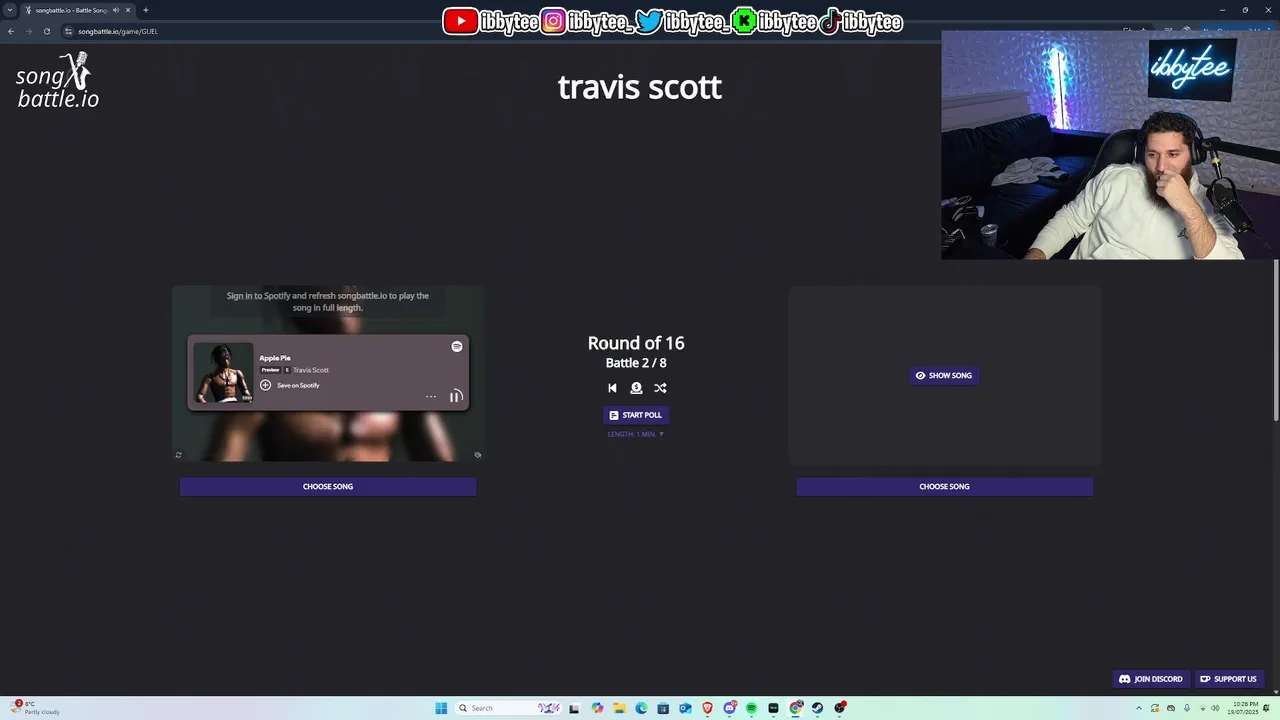Open the Apple Pie song title link
This screenshot has width=1280, height=720.
point(275,358)
